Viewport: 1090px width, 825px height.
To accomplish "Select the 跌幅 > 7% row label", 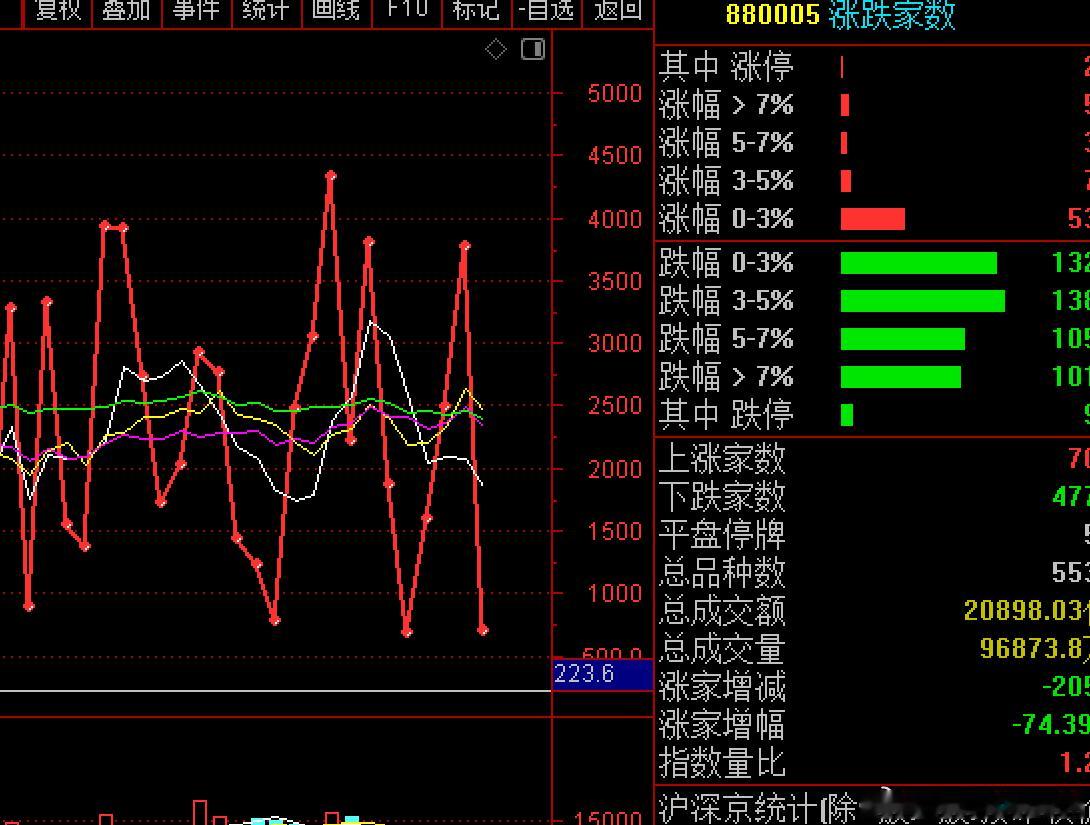I will 726,377.
